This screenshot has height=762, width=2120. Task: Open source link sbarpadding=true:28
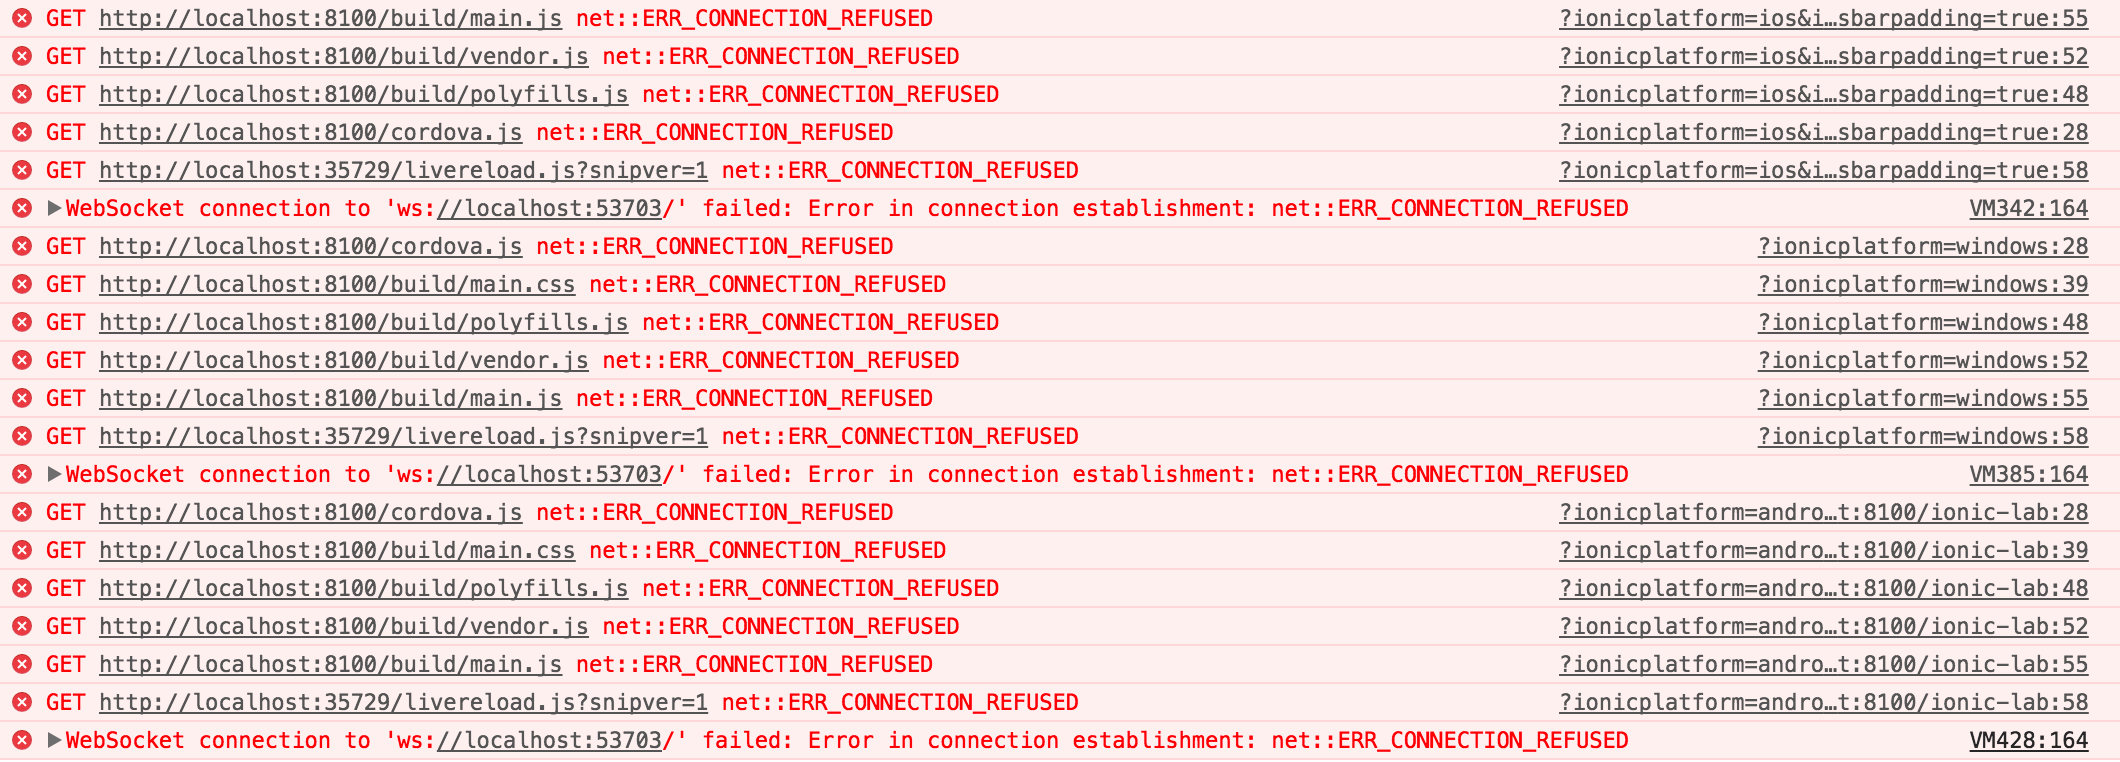pos(1824,132)
